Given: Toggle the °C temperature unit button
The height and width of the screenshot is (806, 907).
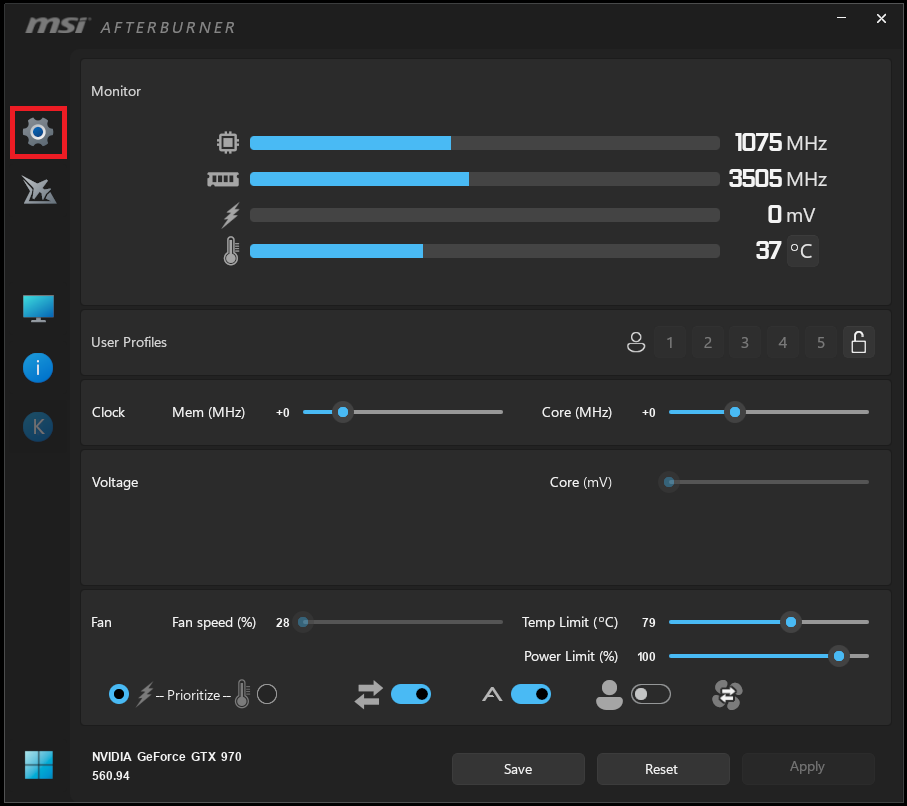Looking at the screenshot, I should pyautogui.click(x=802, y=251).
